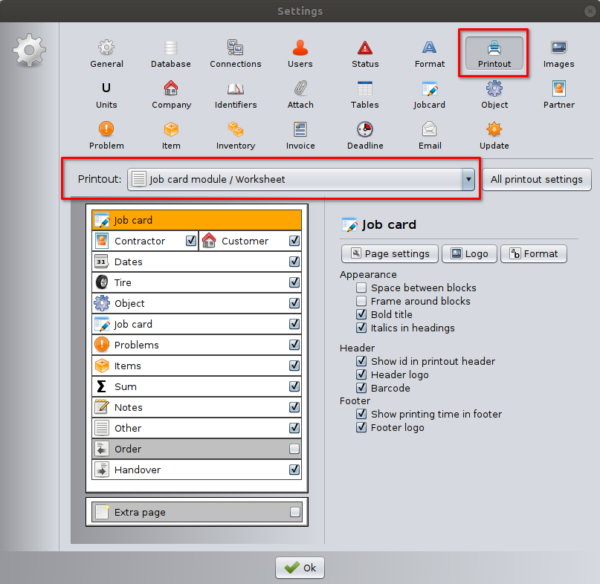Open the Item settings section
This screenshot has width=600, height=584.
coord(171,136)
